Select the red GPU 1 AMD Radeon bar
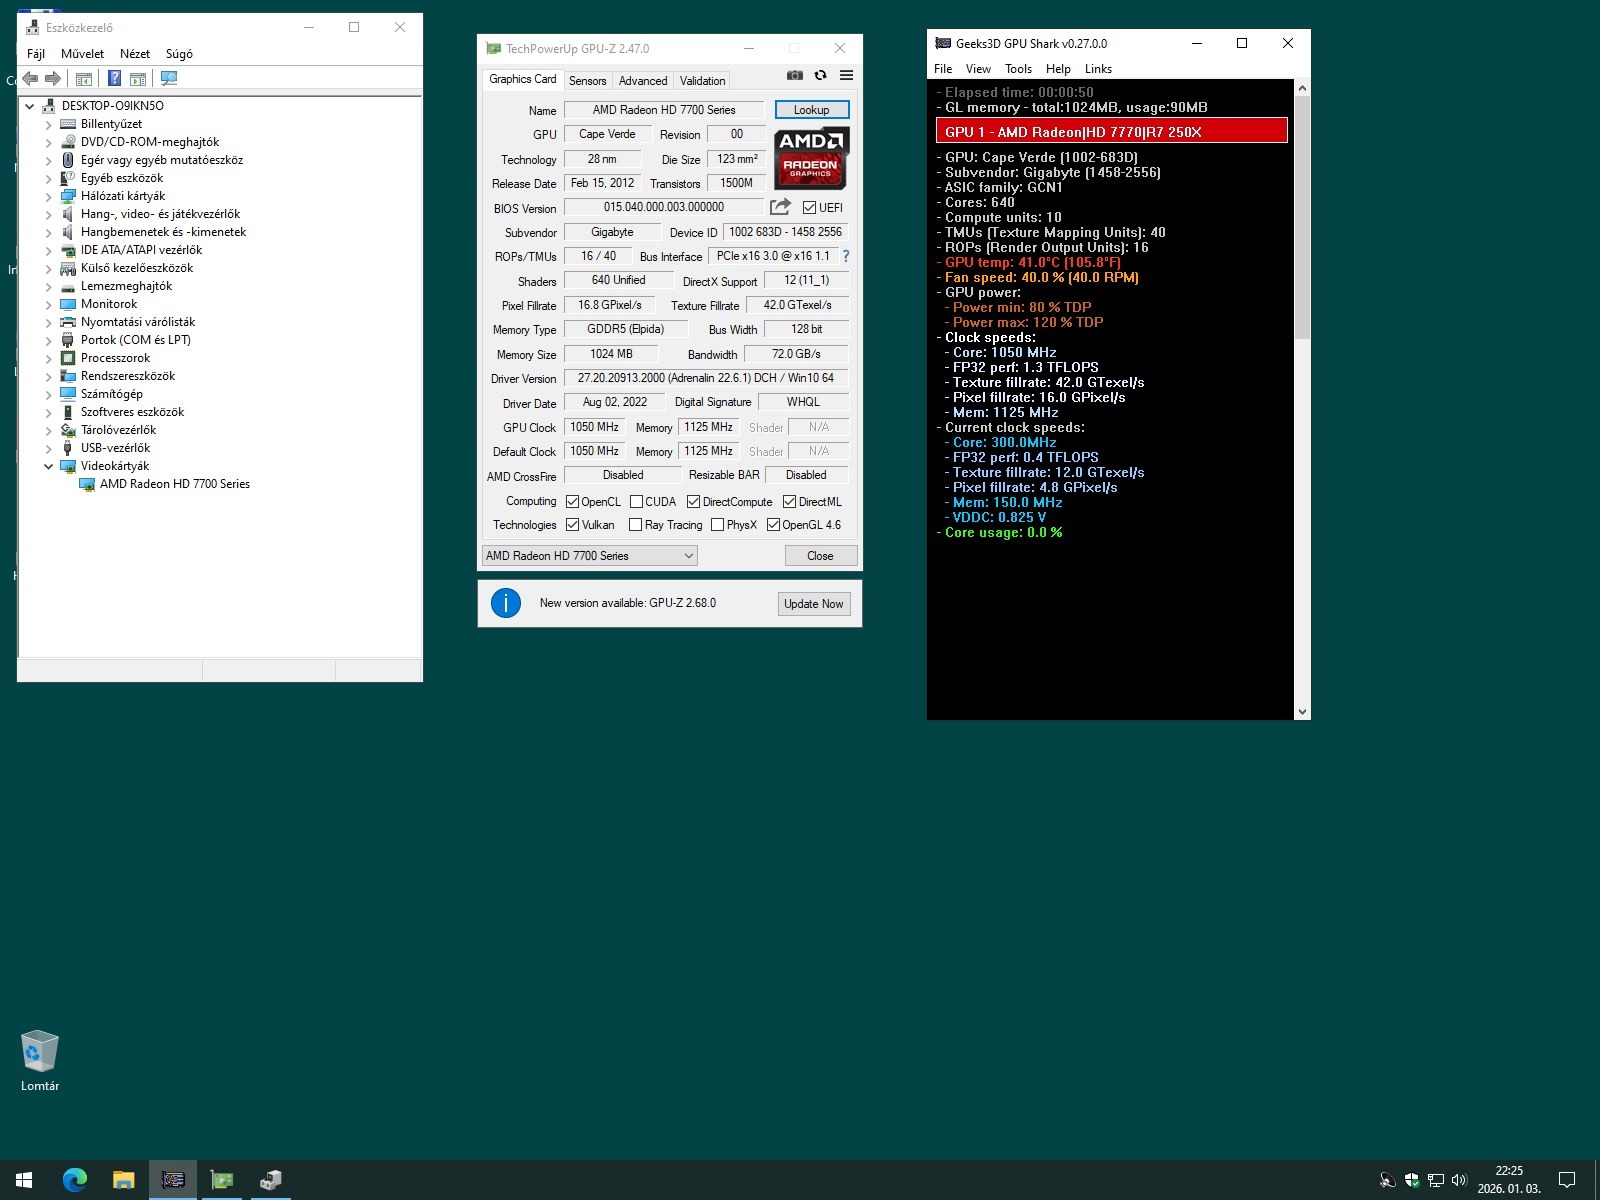Viewport: 1600px width, 1200px height. point(1112,131)
